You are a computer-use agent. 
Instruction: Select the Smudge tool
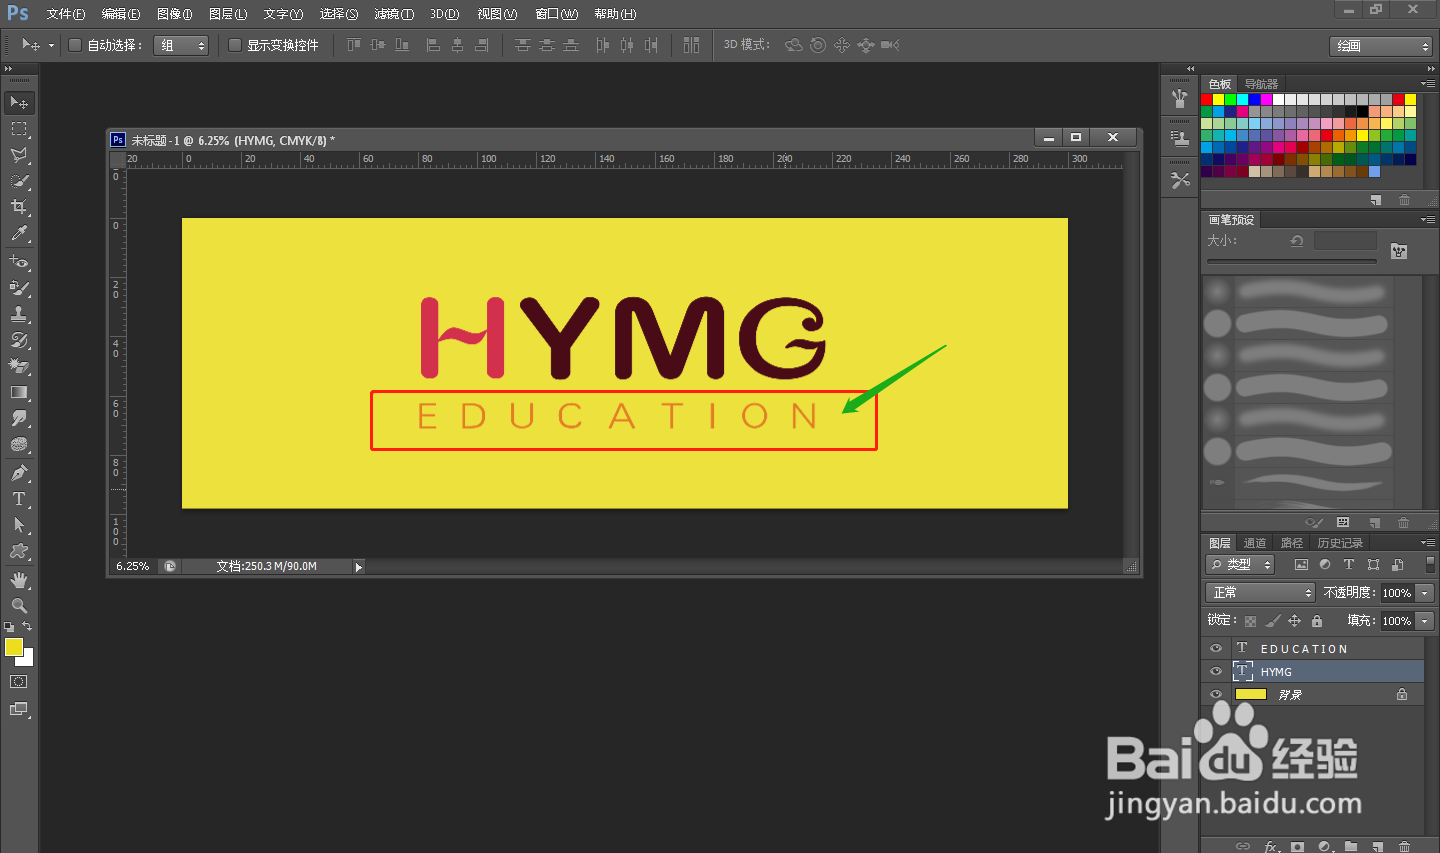[x=19, y=418]
